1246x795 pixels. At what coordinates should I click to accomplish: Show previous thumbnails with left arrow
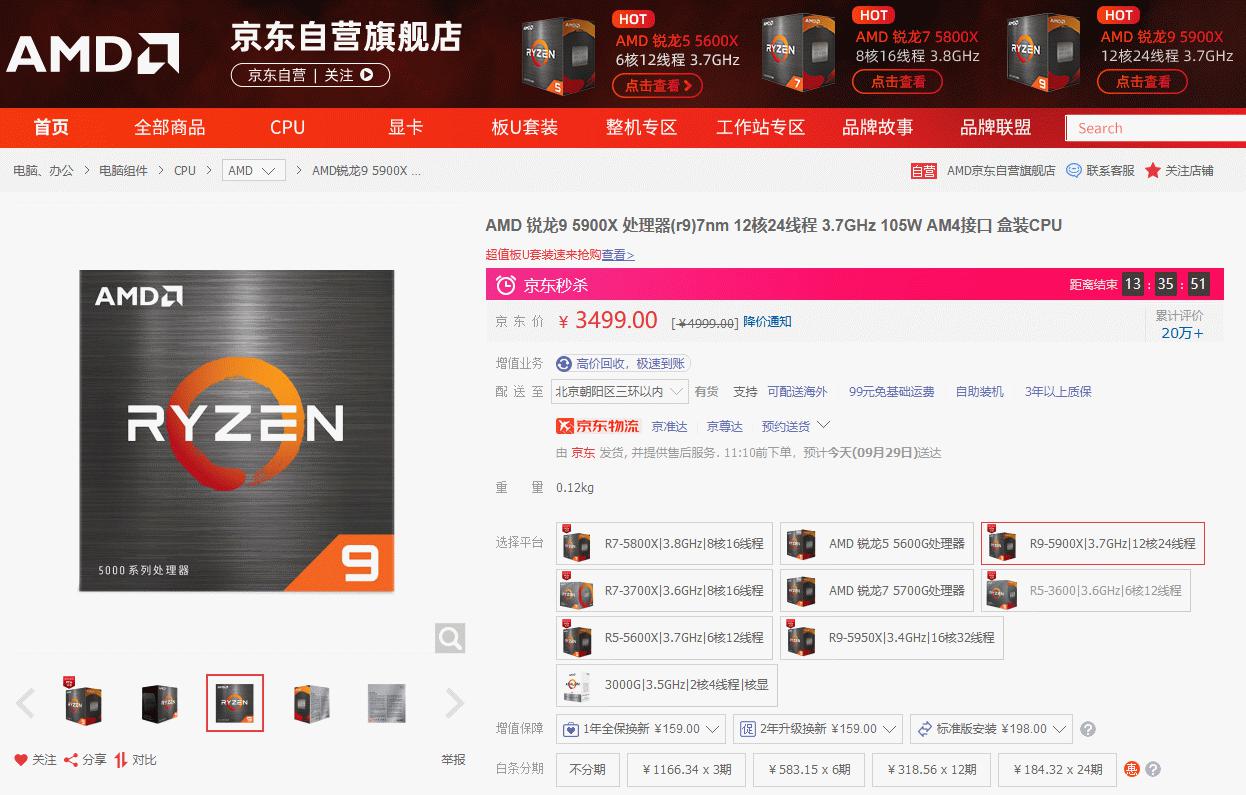coord(26,703)
